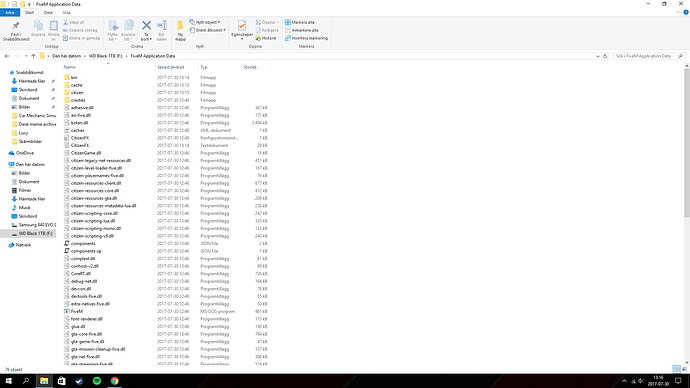Click Klipp ut scissors icon
The image size is (690, 388).
[x=66, y=22]
